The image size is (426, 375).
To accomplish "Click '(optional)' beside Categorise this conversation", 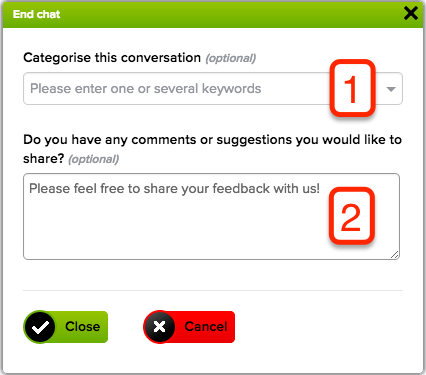I will pyautogui.click(x=231, y=58).
